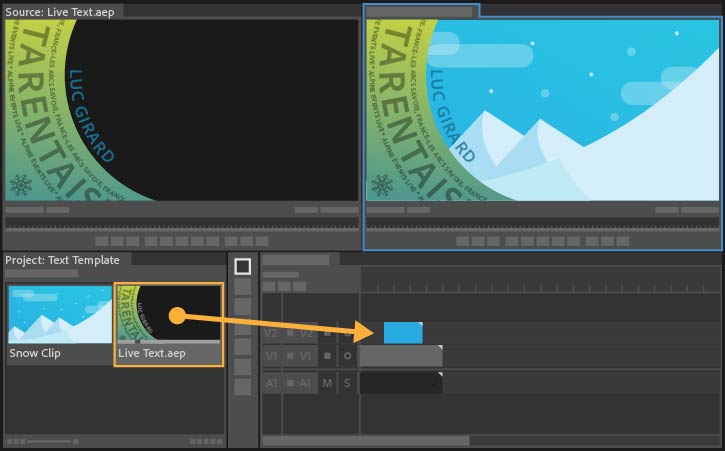Click the timeline horizontal scrollbar
The height and width of the screenshot is (451, 725).
366,440
